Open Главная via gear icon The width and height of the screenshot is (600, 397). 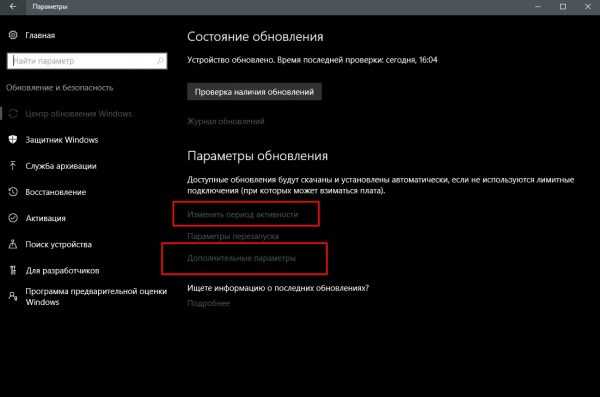coord(13,35)
